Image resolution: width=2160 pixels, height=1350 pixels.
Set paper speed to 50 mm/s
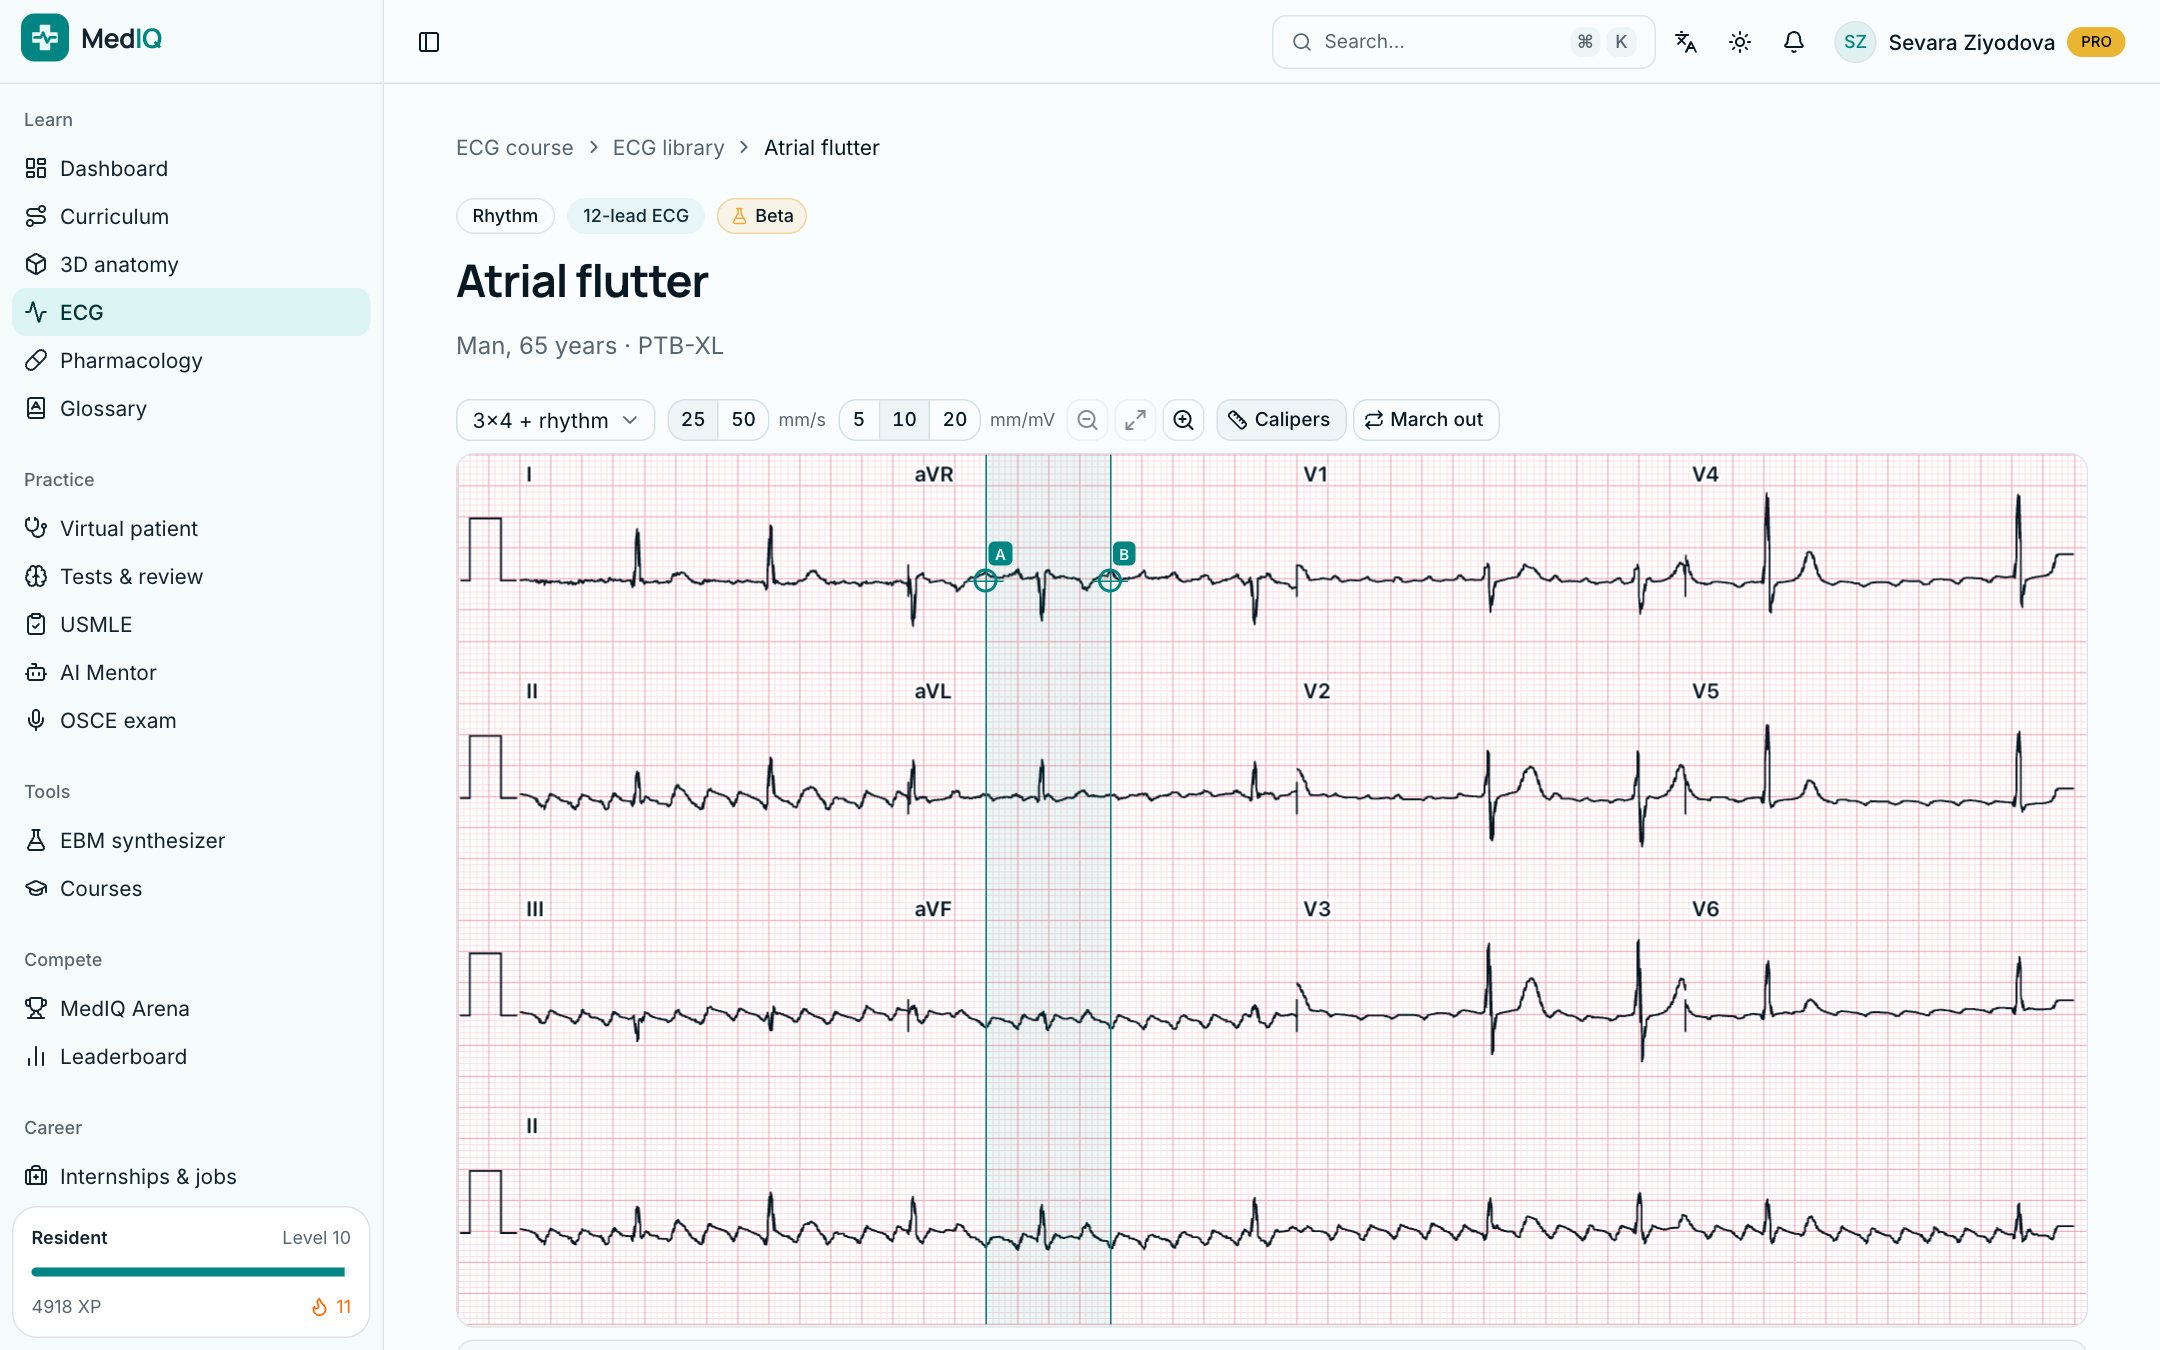[743, 420]
